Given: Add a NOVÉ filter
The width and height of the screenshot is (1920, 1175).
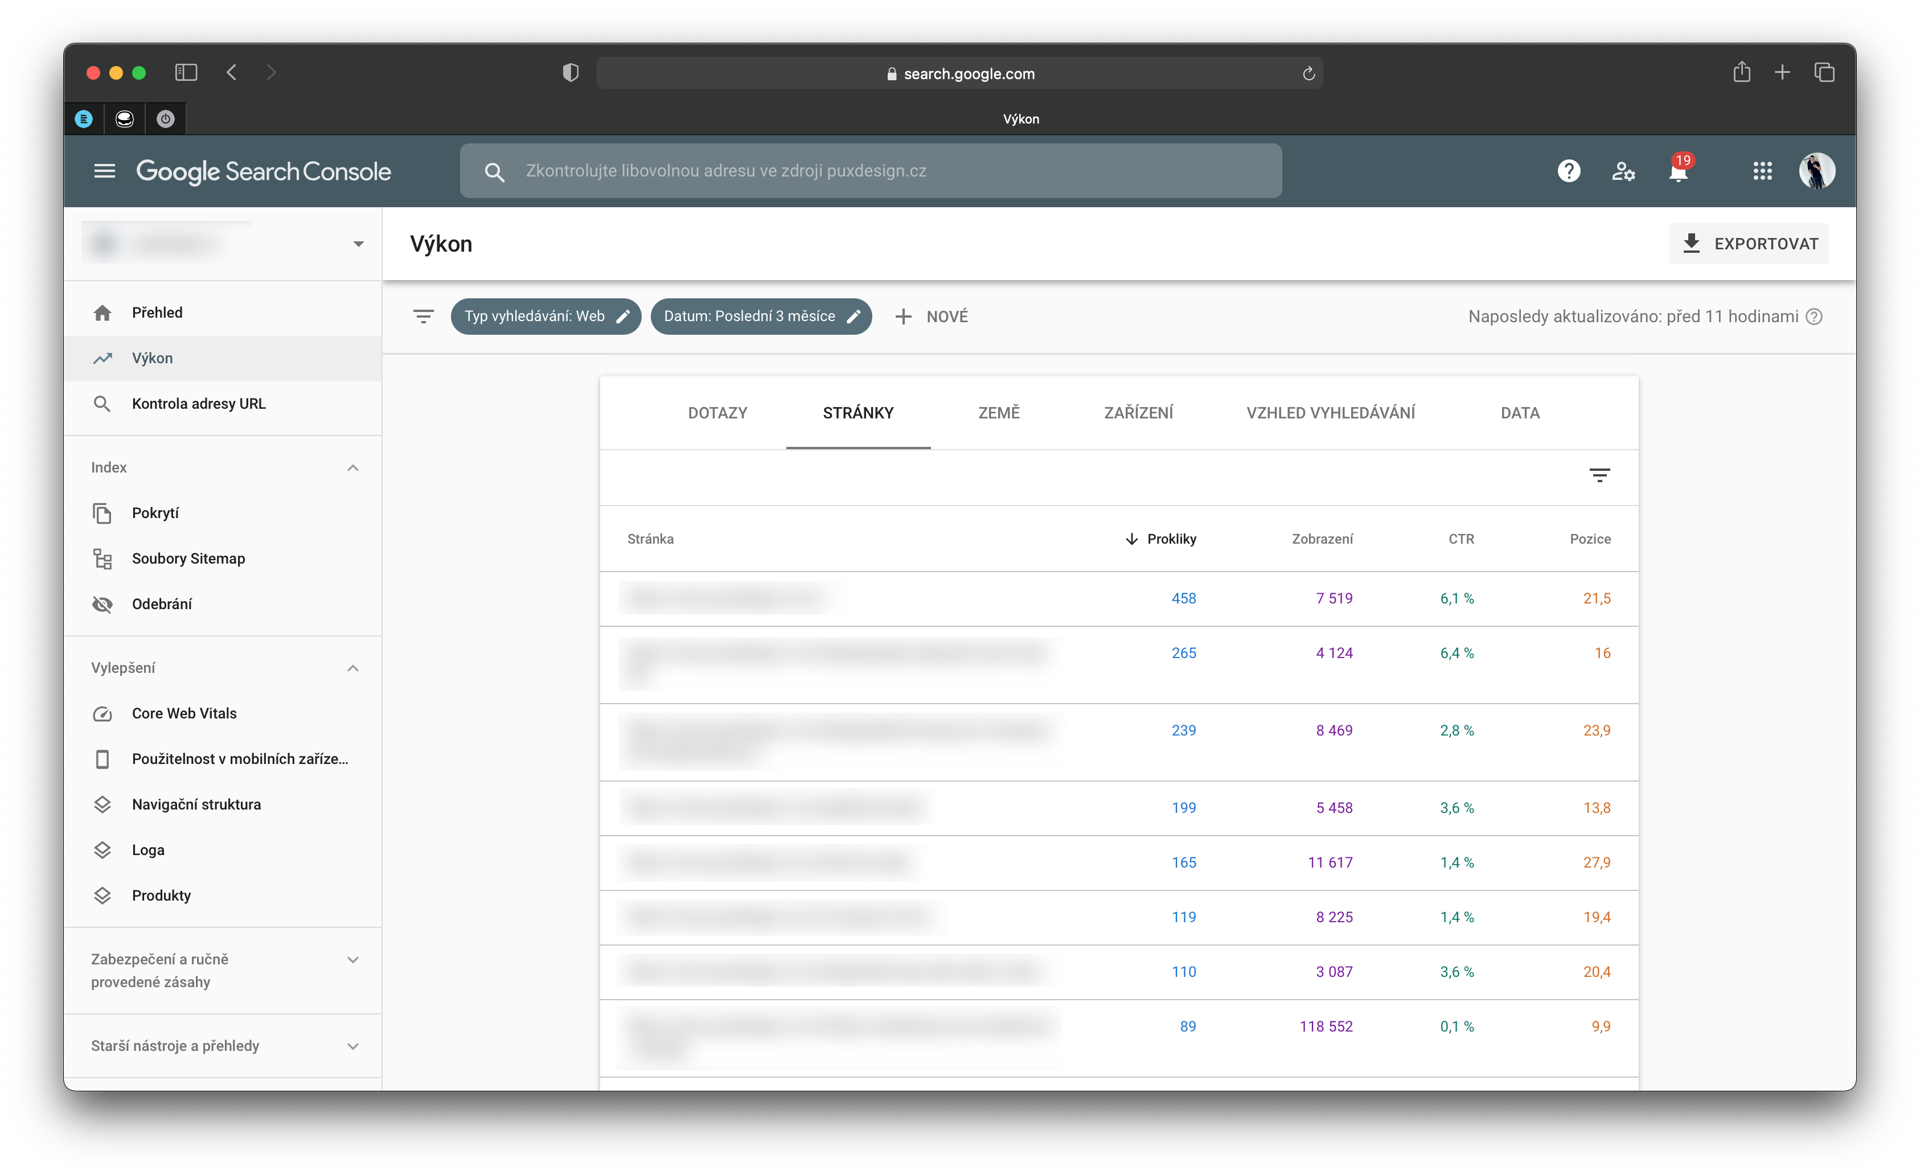Looking at the screenshot, I should 931,317.
